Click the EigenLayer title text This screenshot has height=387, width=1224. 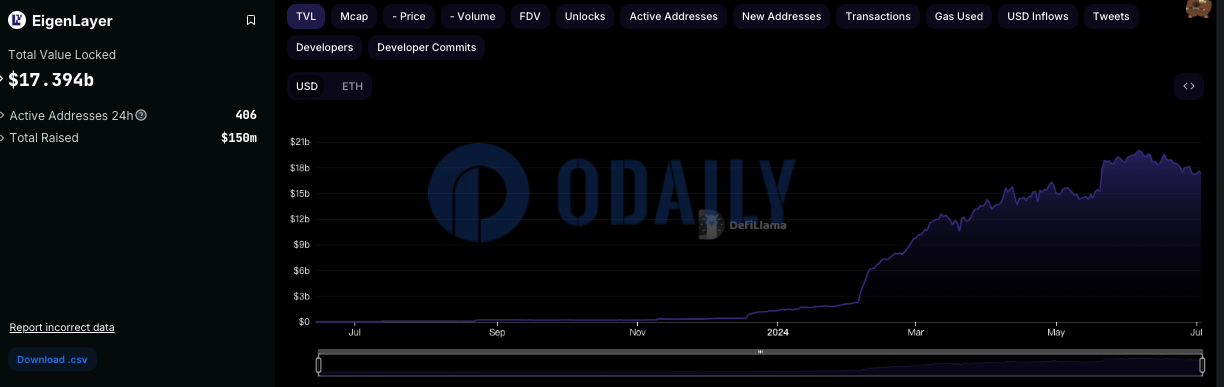72,21
